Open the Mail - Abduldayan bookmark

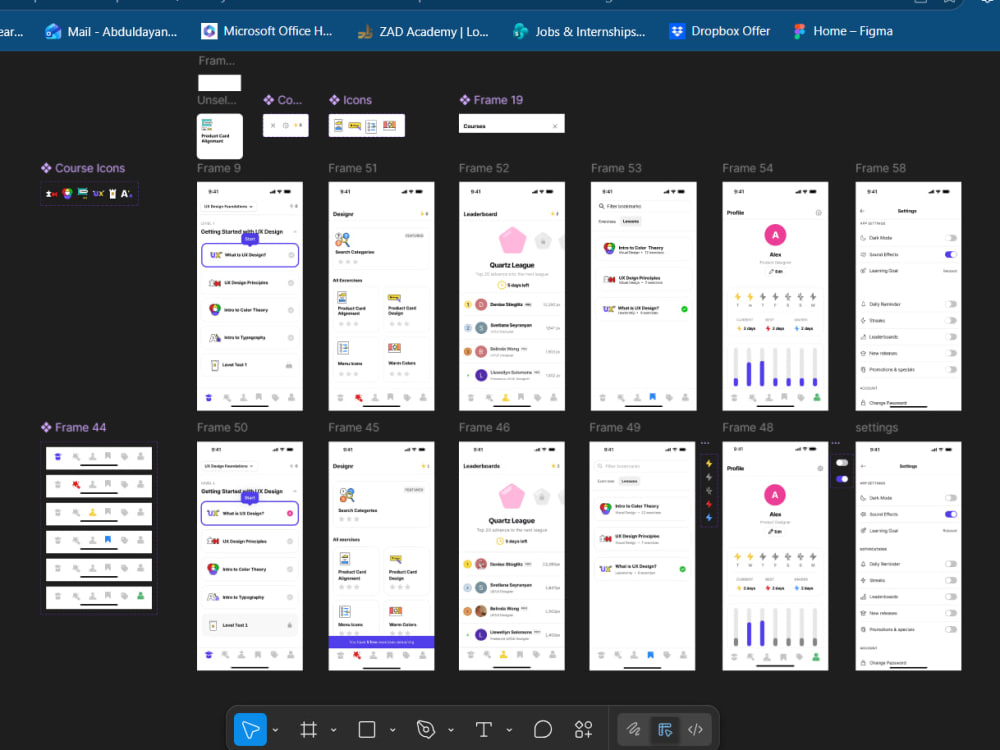tap(111, 31)
